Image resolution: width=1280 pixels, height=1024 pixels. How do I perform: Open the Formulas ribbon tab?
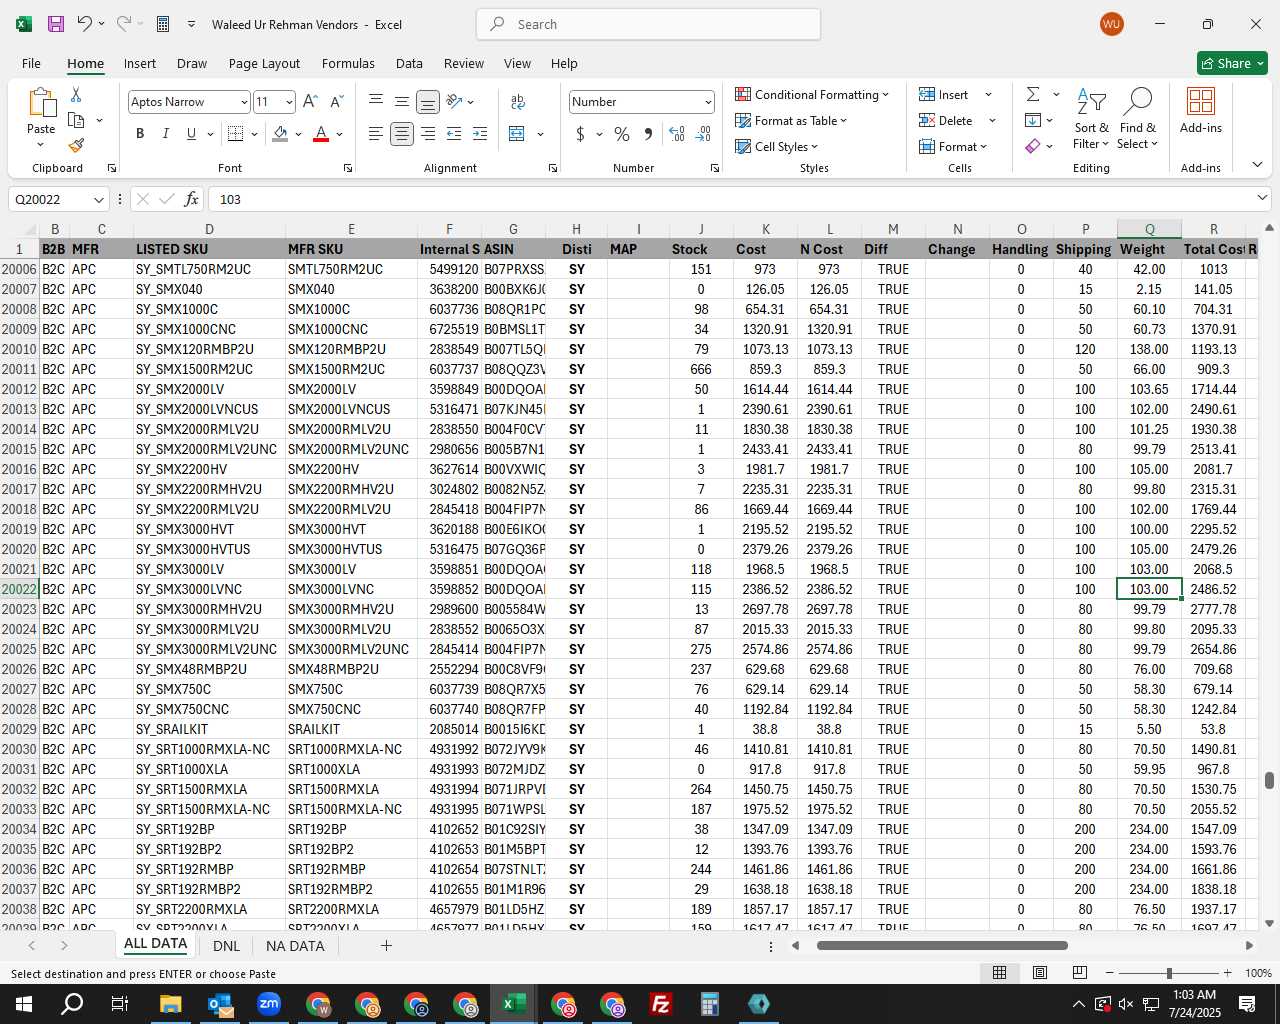348,63
